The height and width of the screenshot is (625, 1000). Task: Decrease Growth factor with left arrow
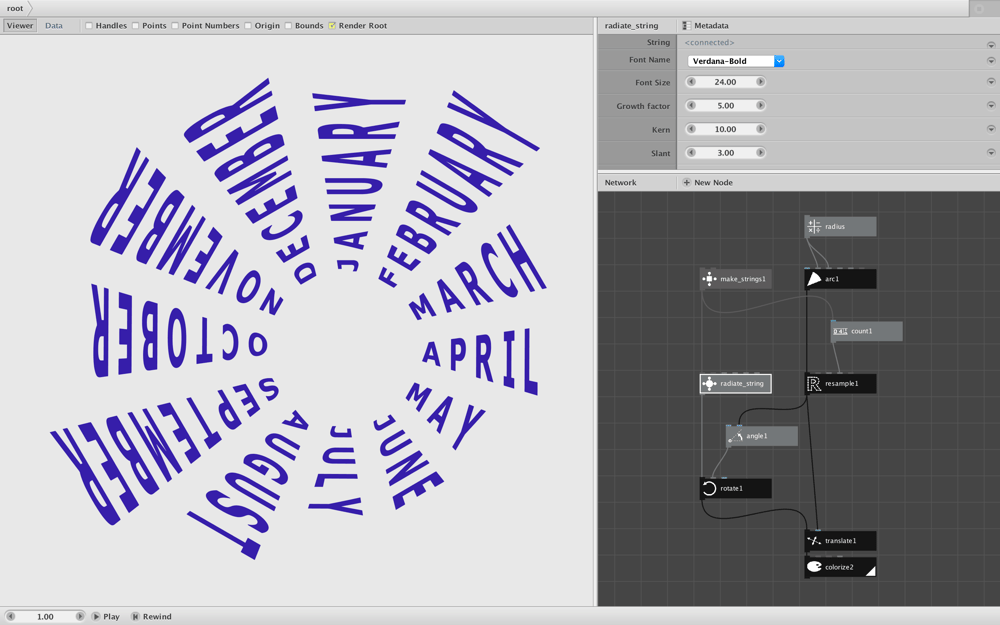pos(691,105)
